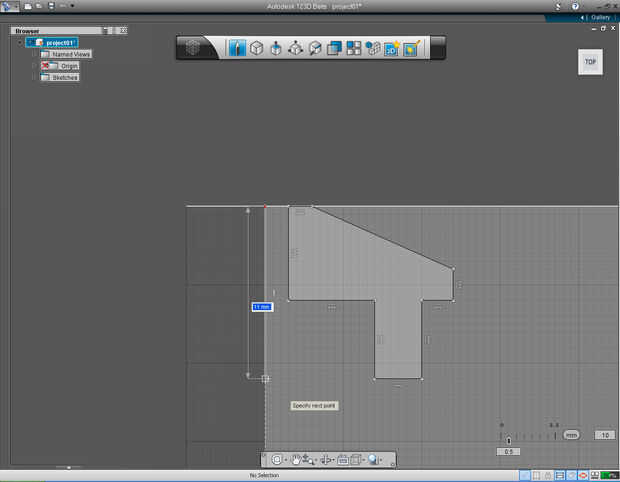620x482 pixels.
Task: Click the Primitives box icon
Action: click(256, 48)
